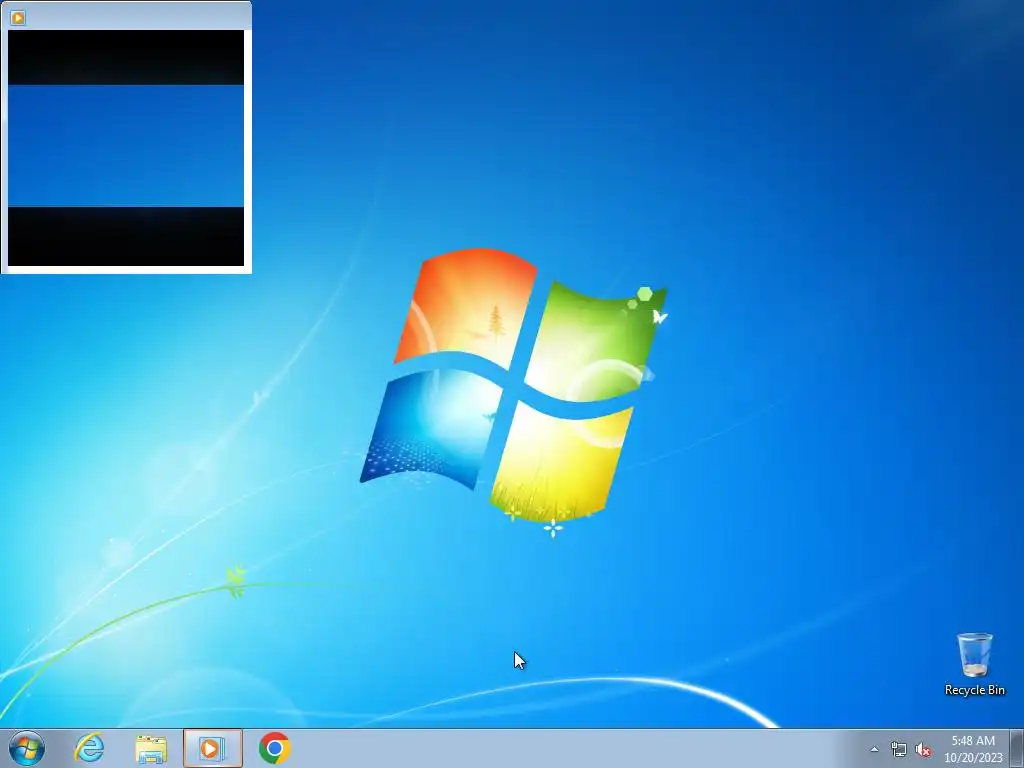Select the Recycle Bin label text

tap(974, 690)
